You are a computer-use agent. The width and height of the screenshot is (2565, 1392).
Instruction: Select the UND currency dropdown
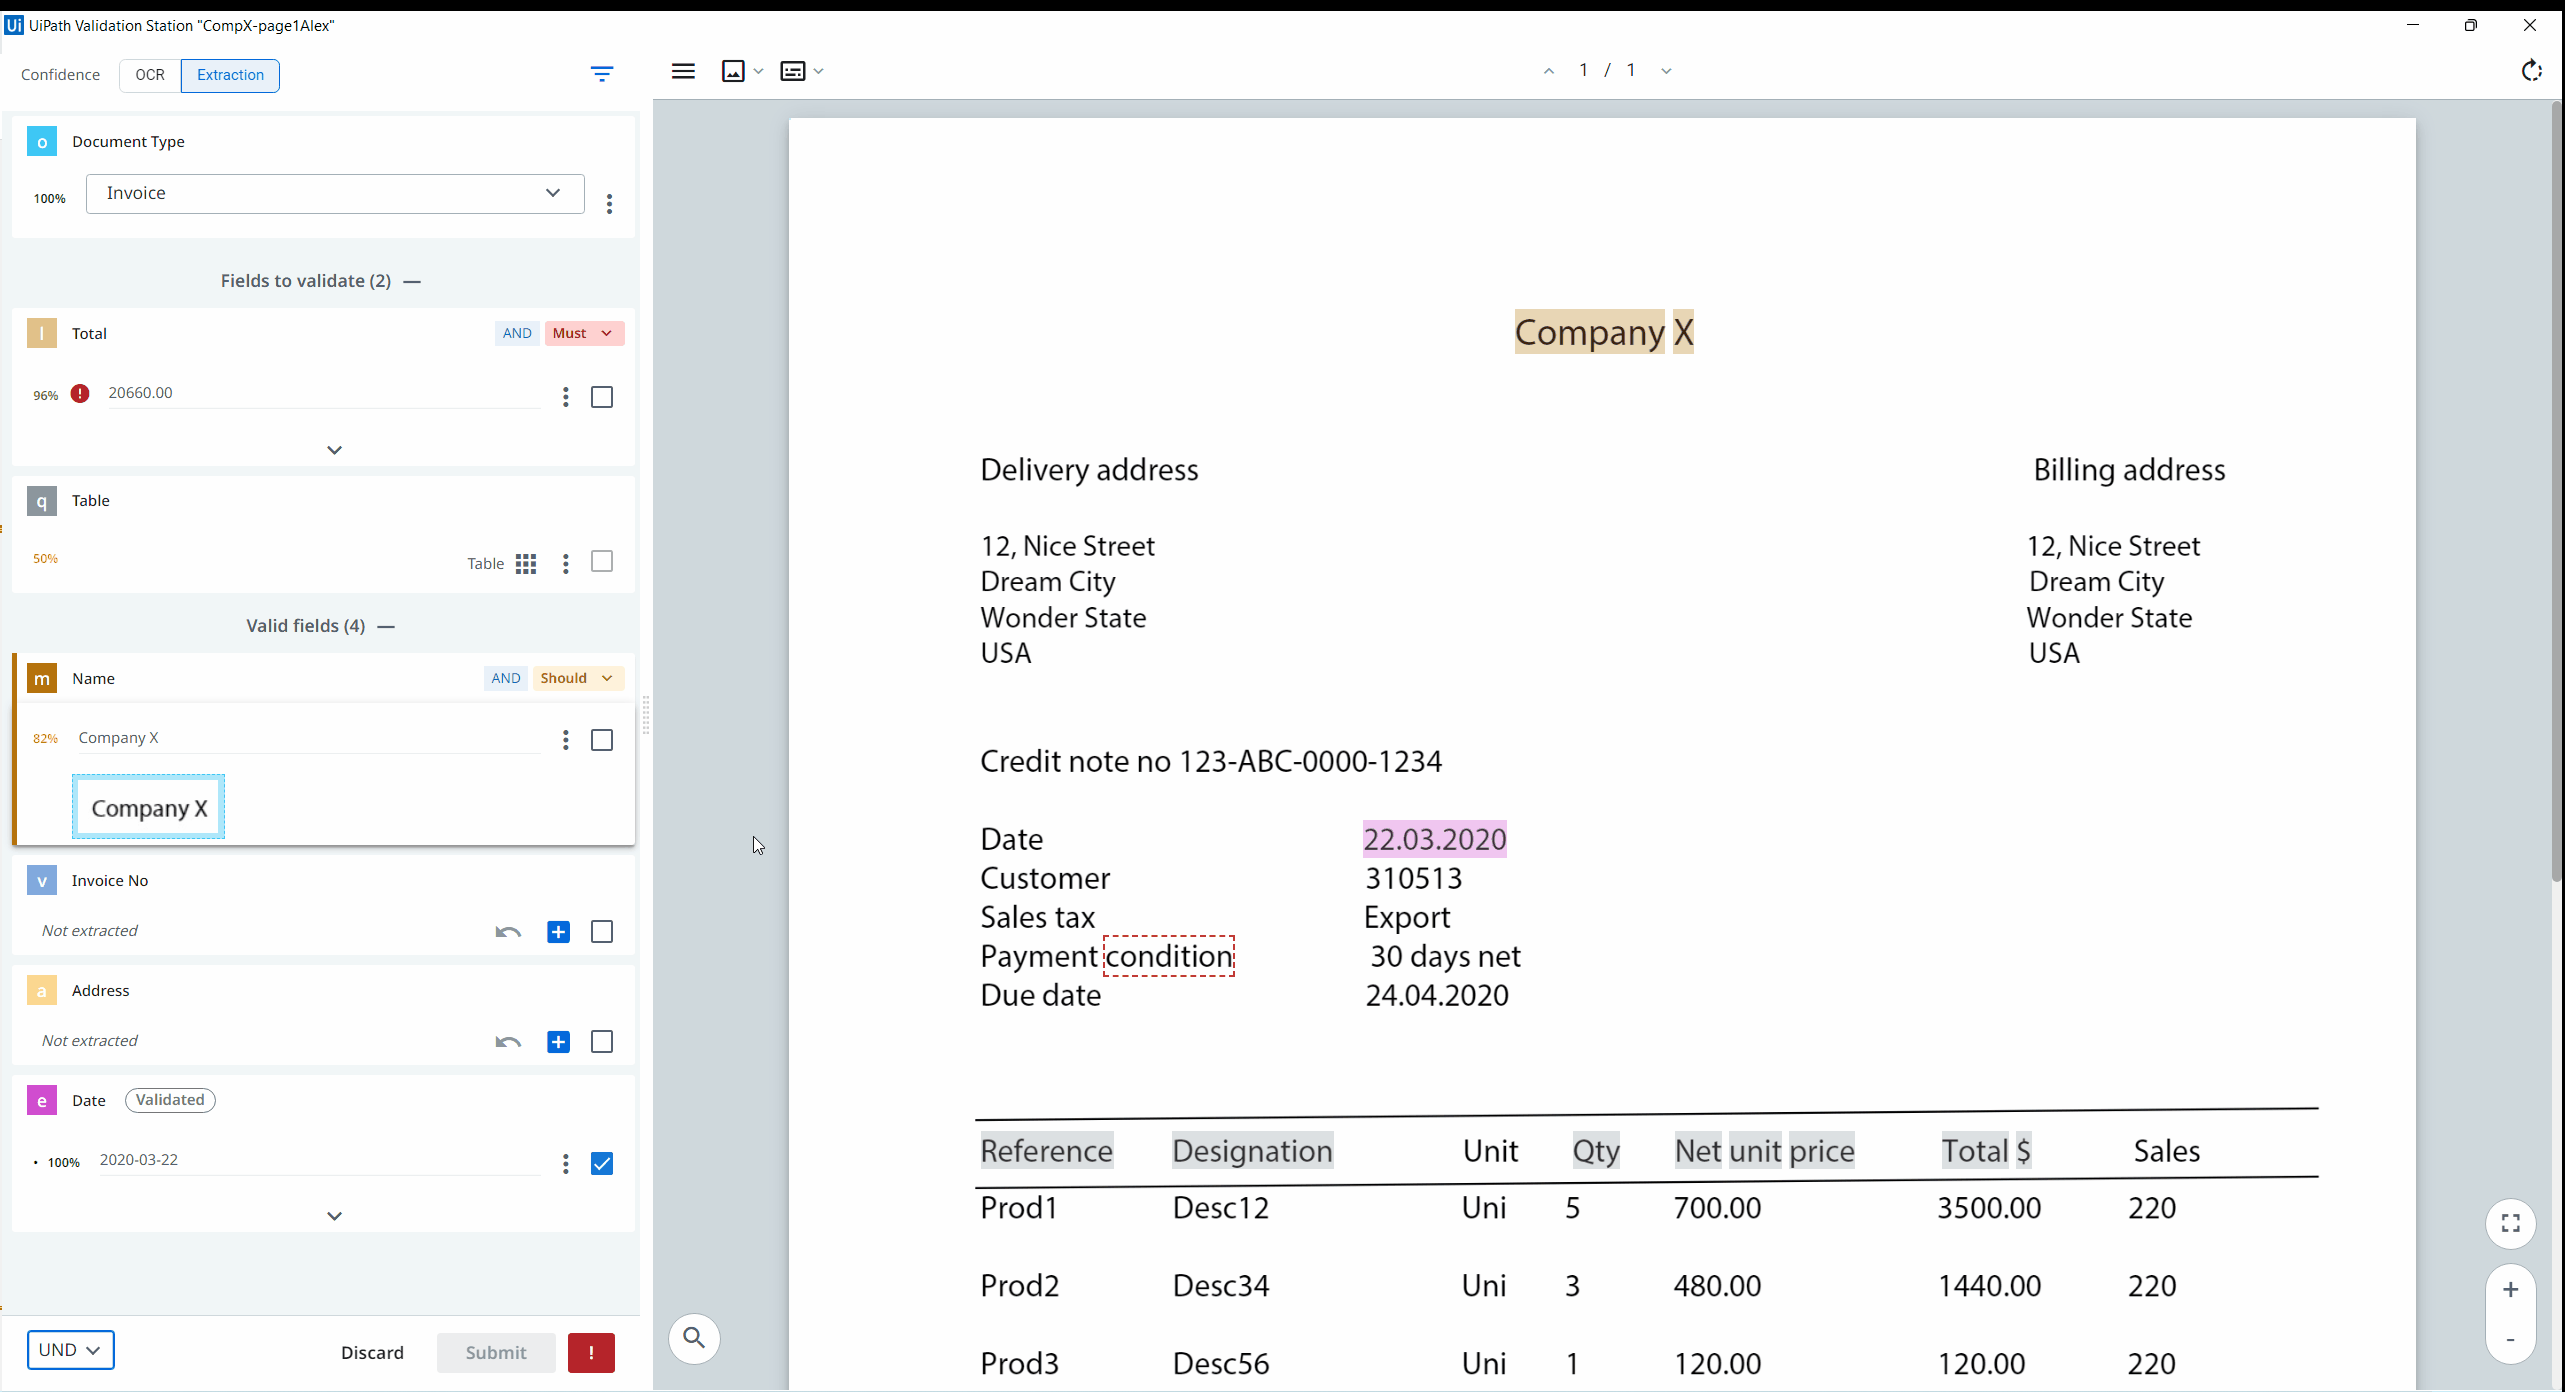[69, 1349]
